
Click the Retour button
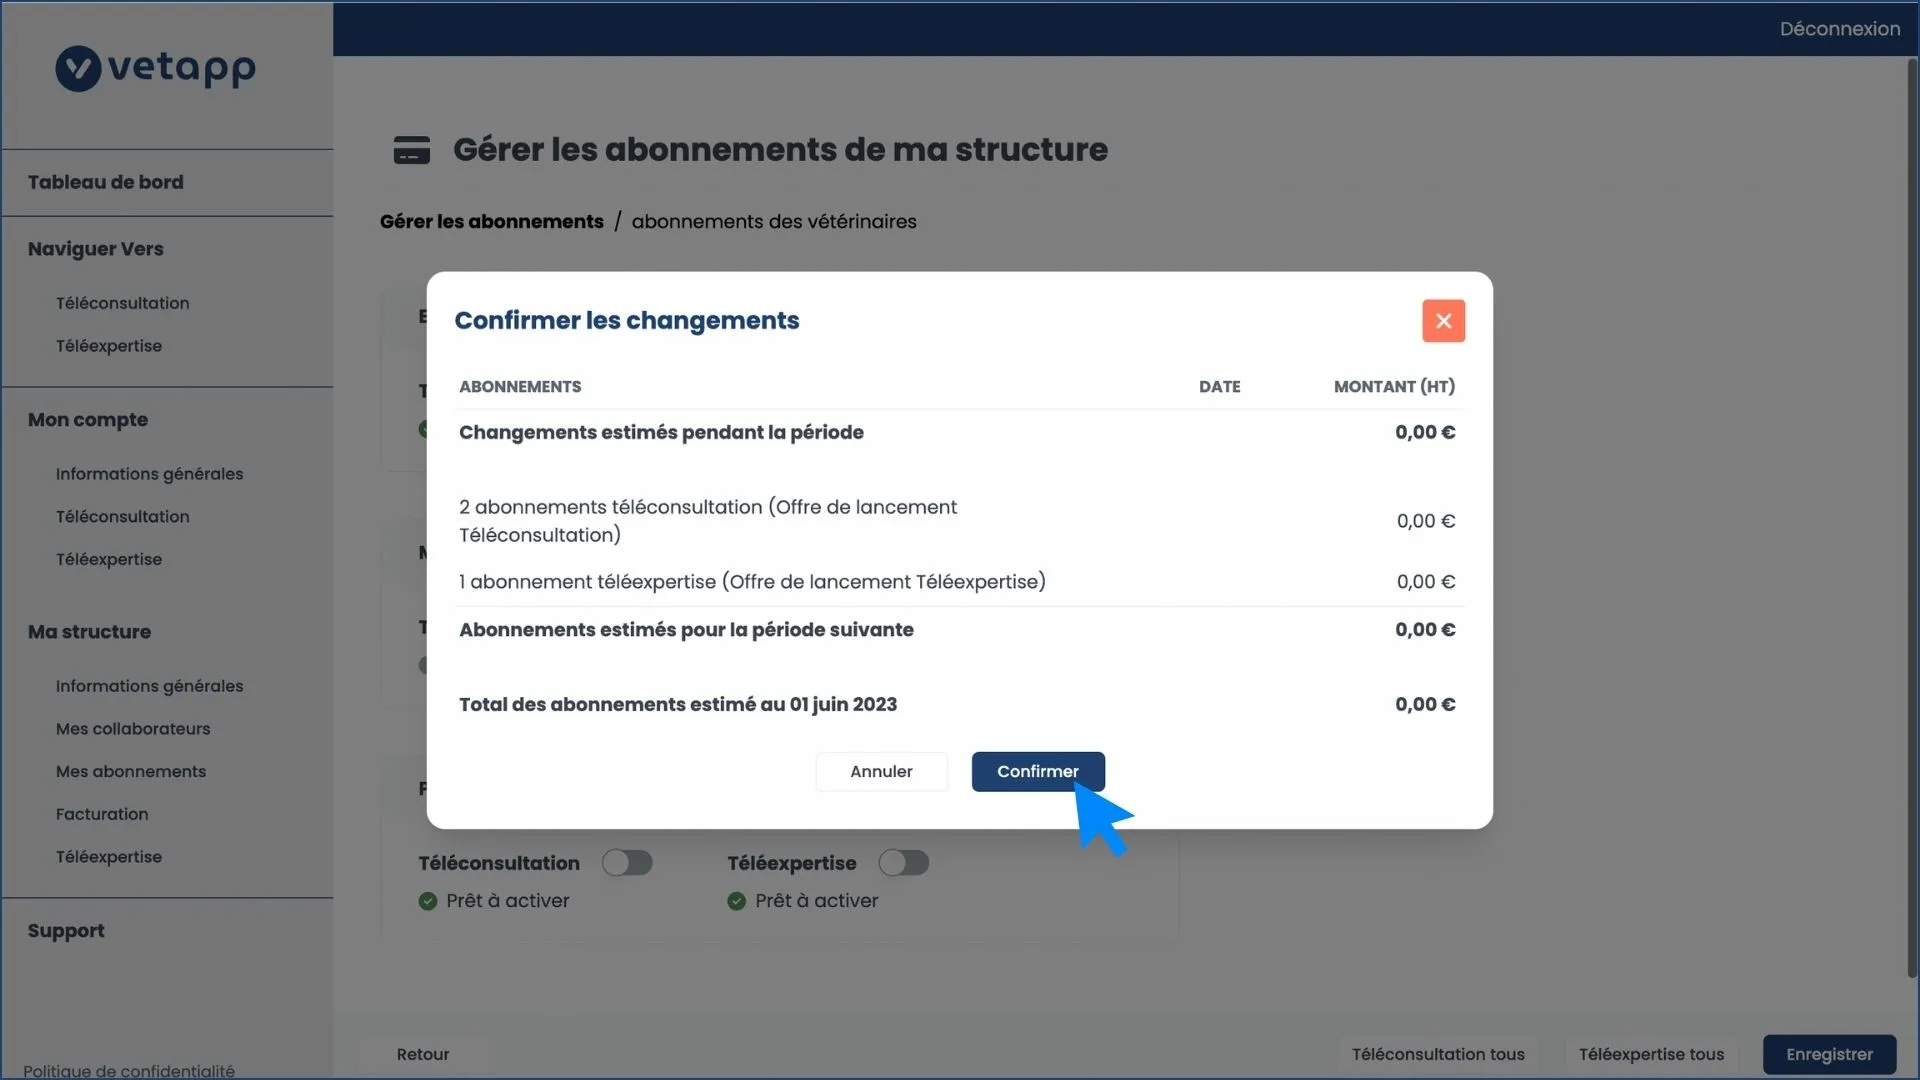coord(423,1054)
